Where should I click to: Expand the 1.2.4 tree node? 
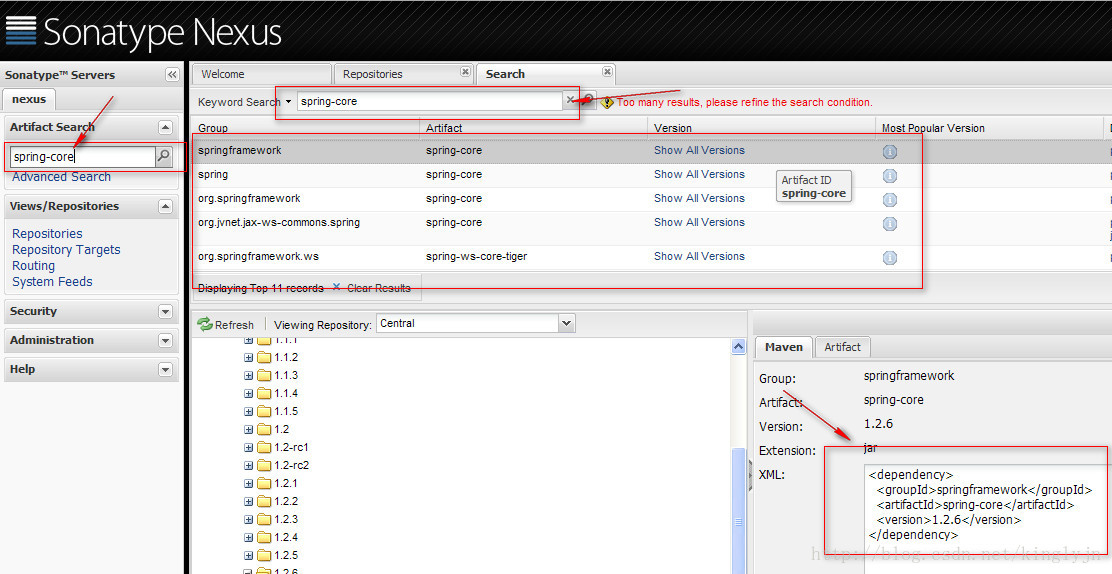[x=248, y=538]
